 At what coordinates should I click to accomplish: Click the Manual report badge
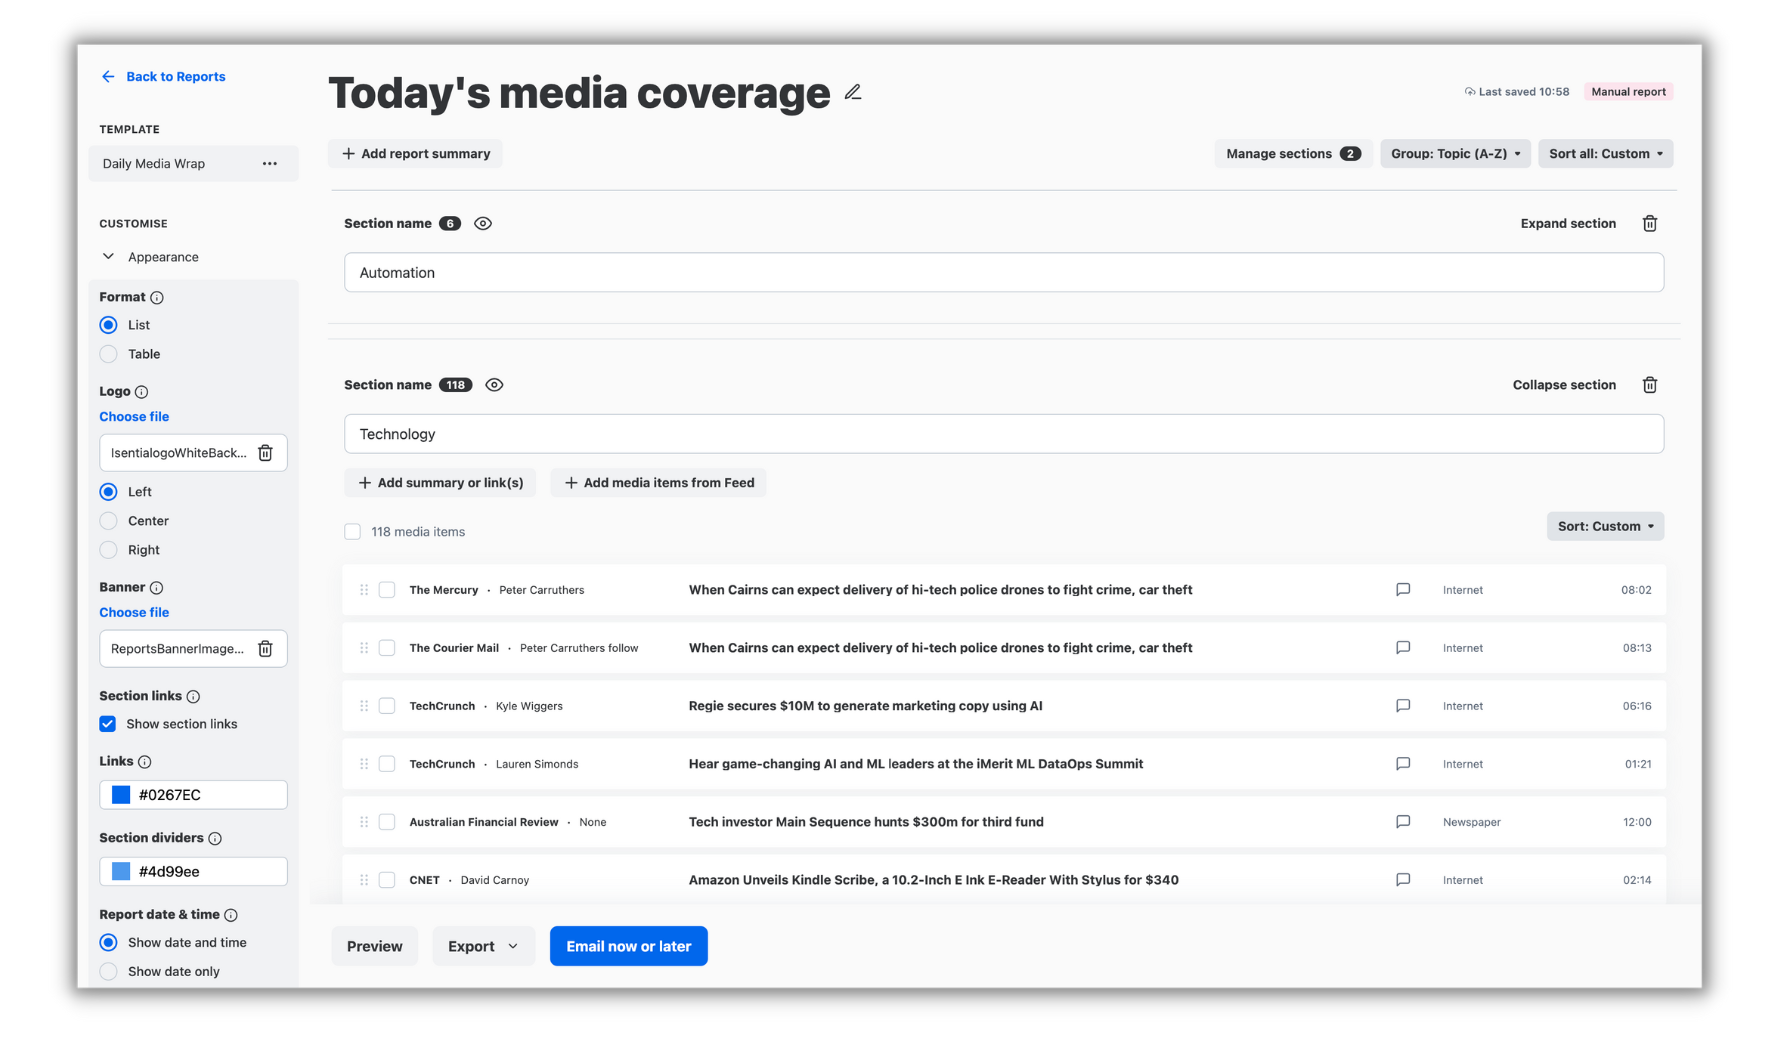tap(1628, 92)
